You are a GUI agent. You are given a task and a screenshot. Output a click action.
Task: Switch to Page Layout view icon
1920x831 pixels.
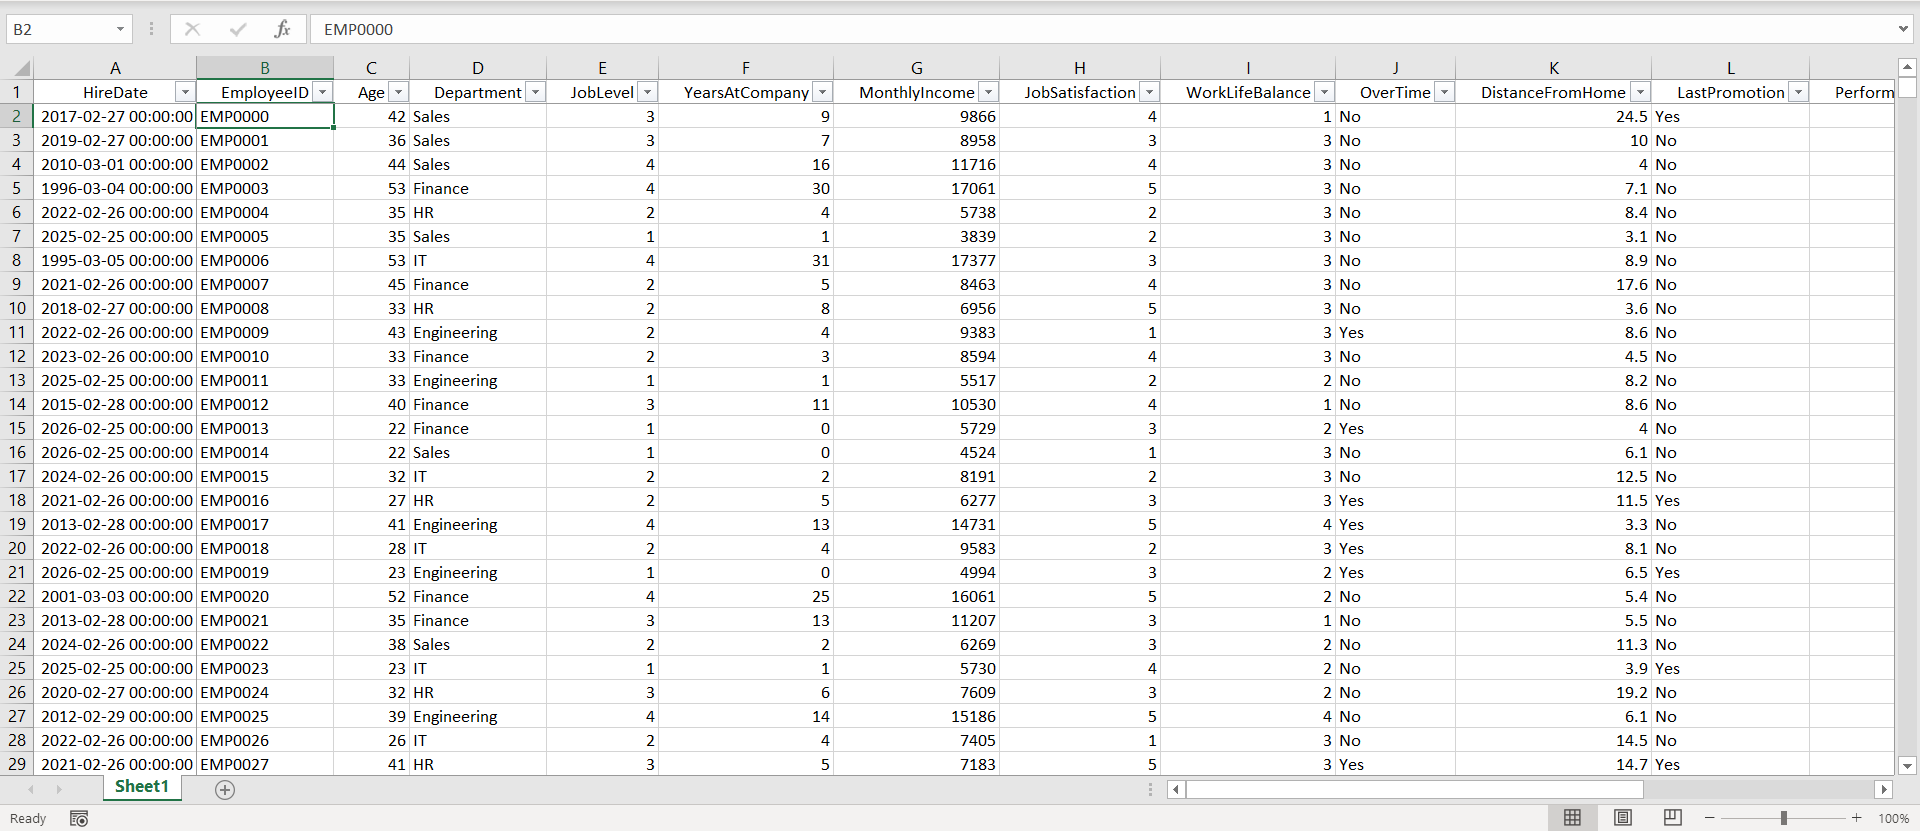[x=1622, y=818]
